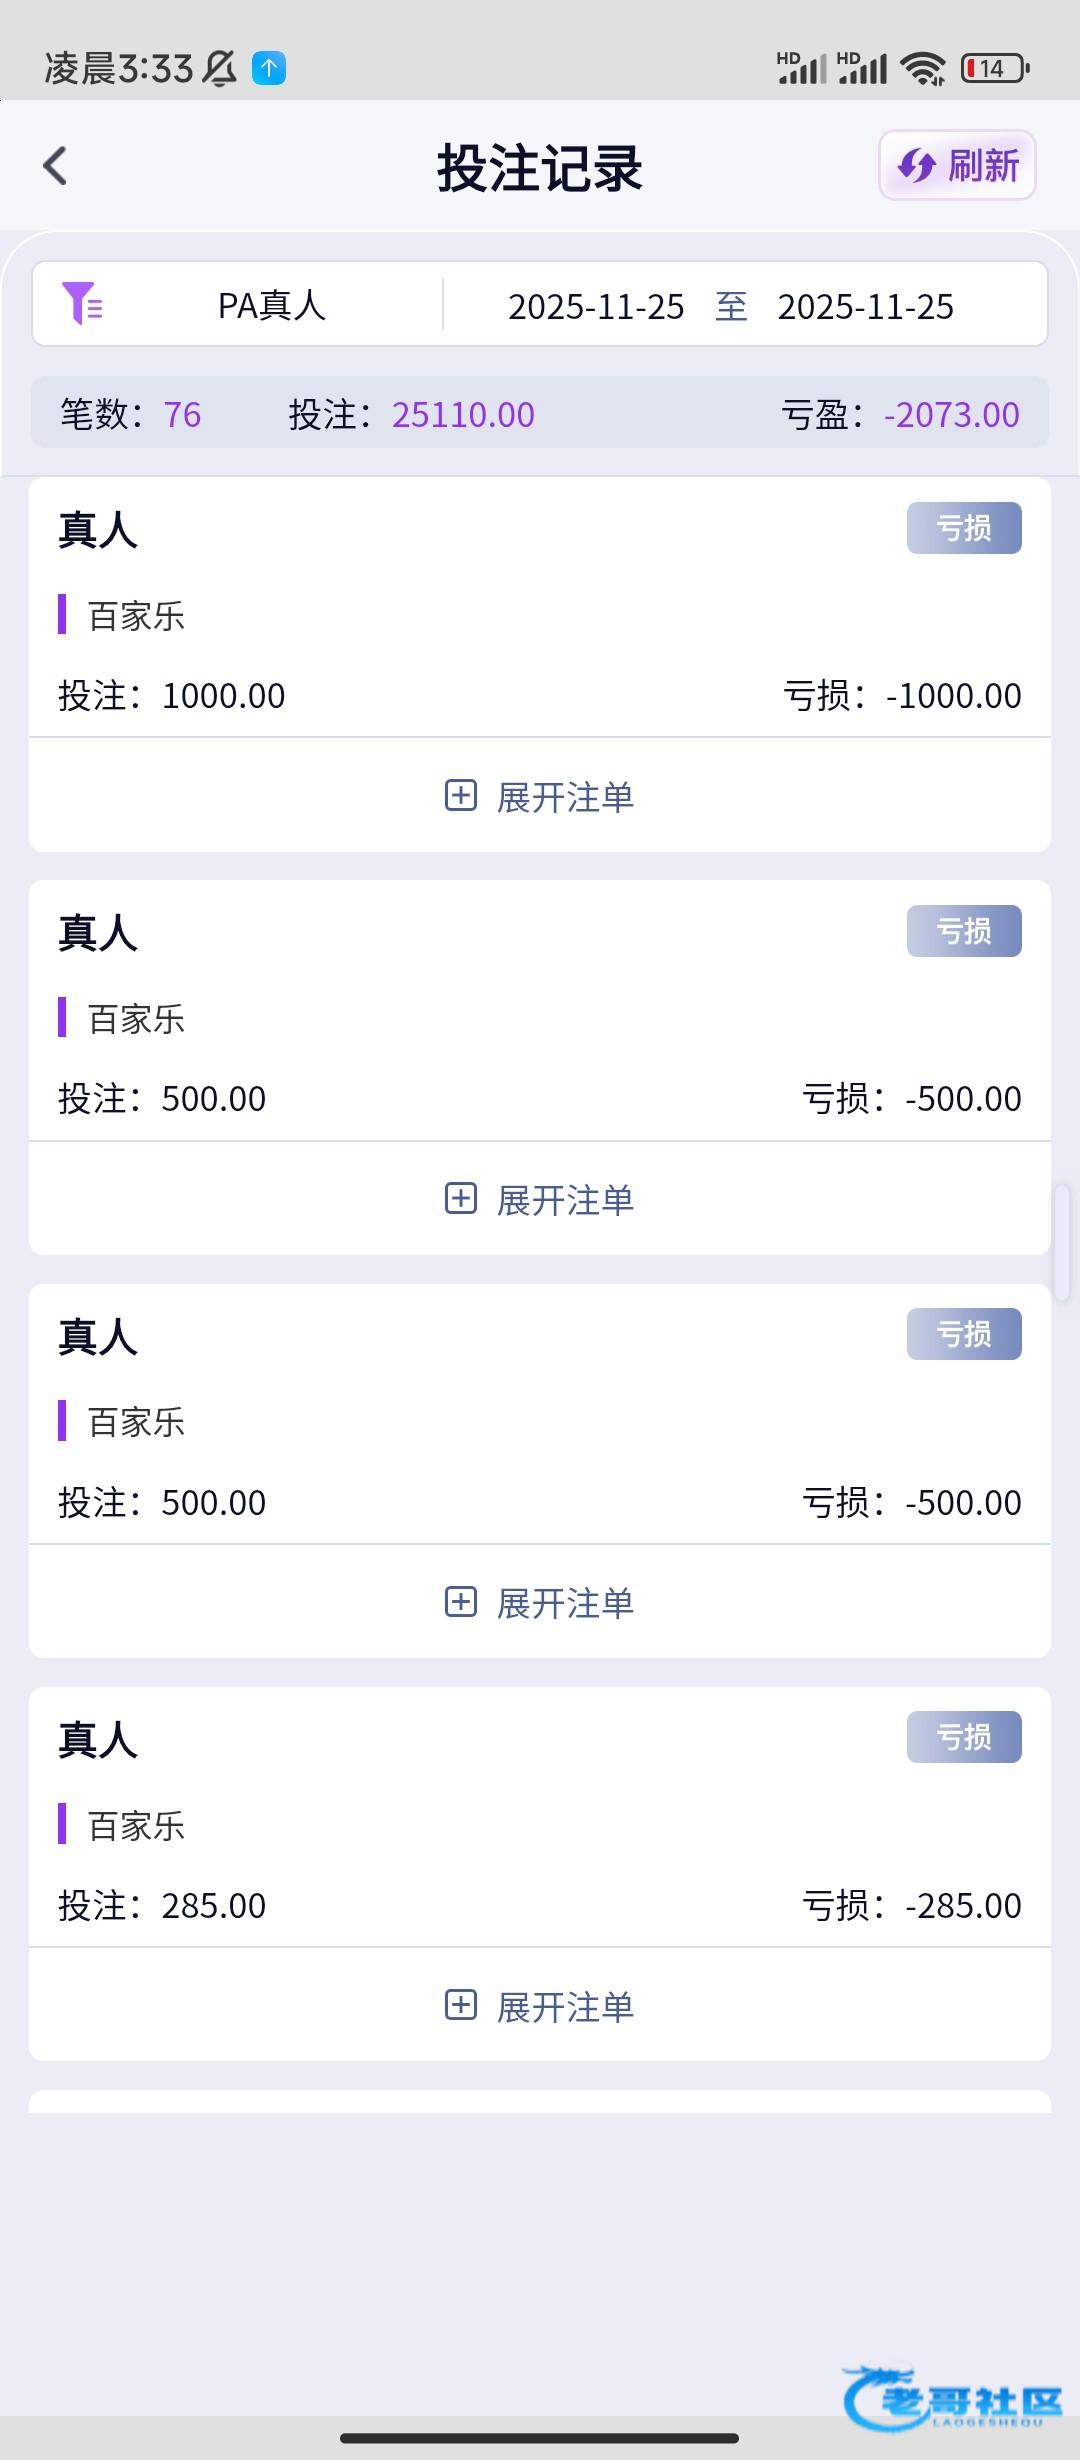The image size is (1080, 2460).
Task: Tap the plus icon on the 285.00 bet card
Action: click(460, 2005)
